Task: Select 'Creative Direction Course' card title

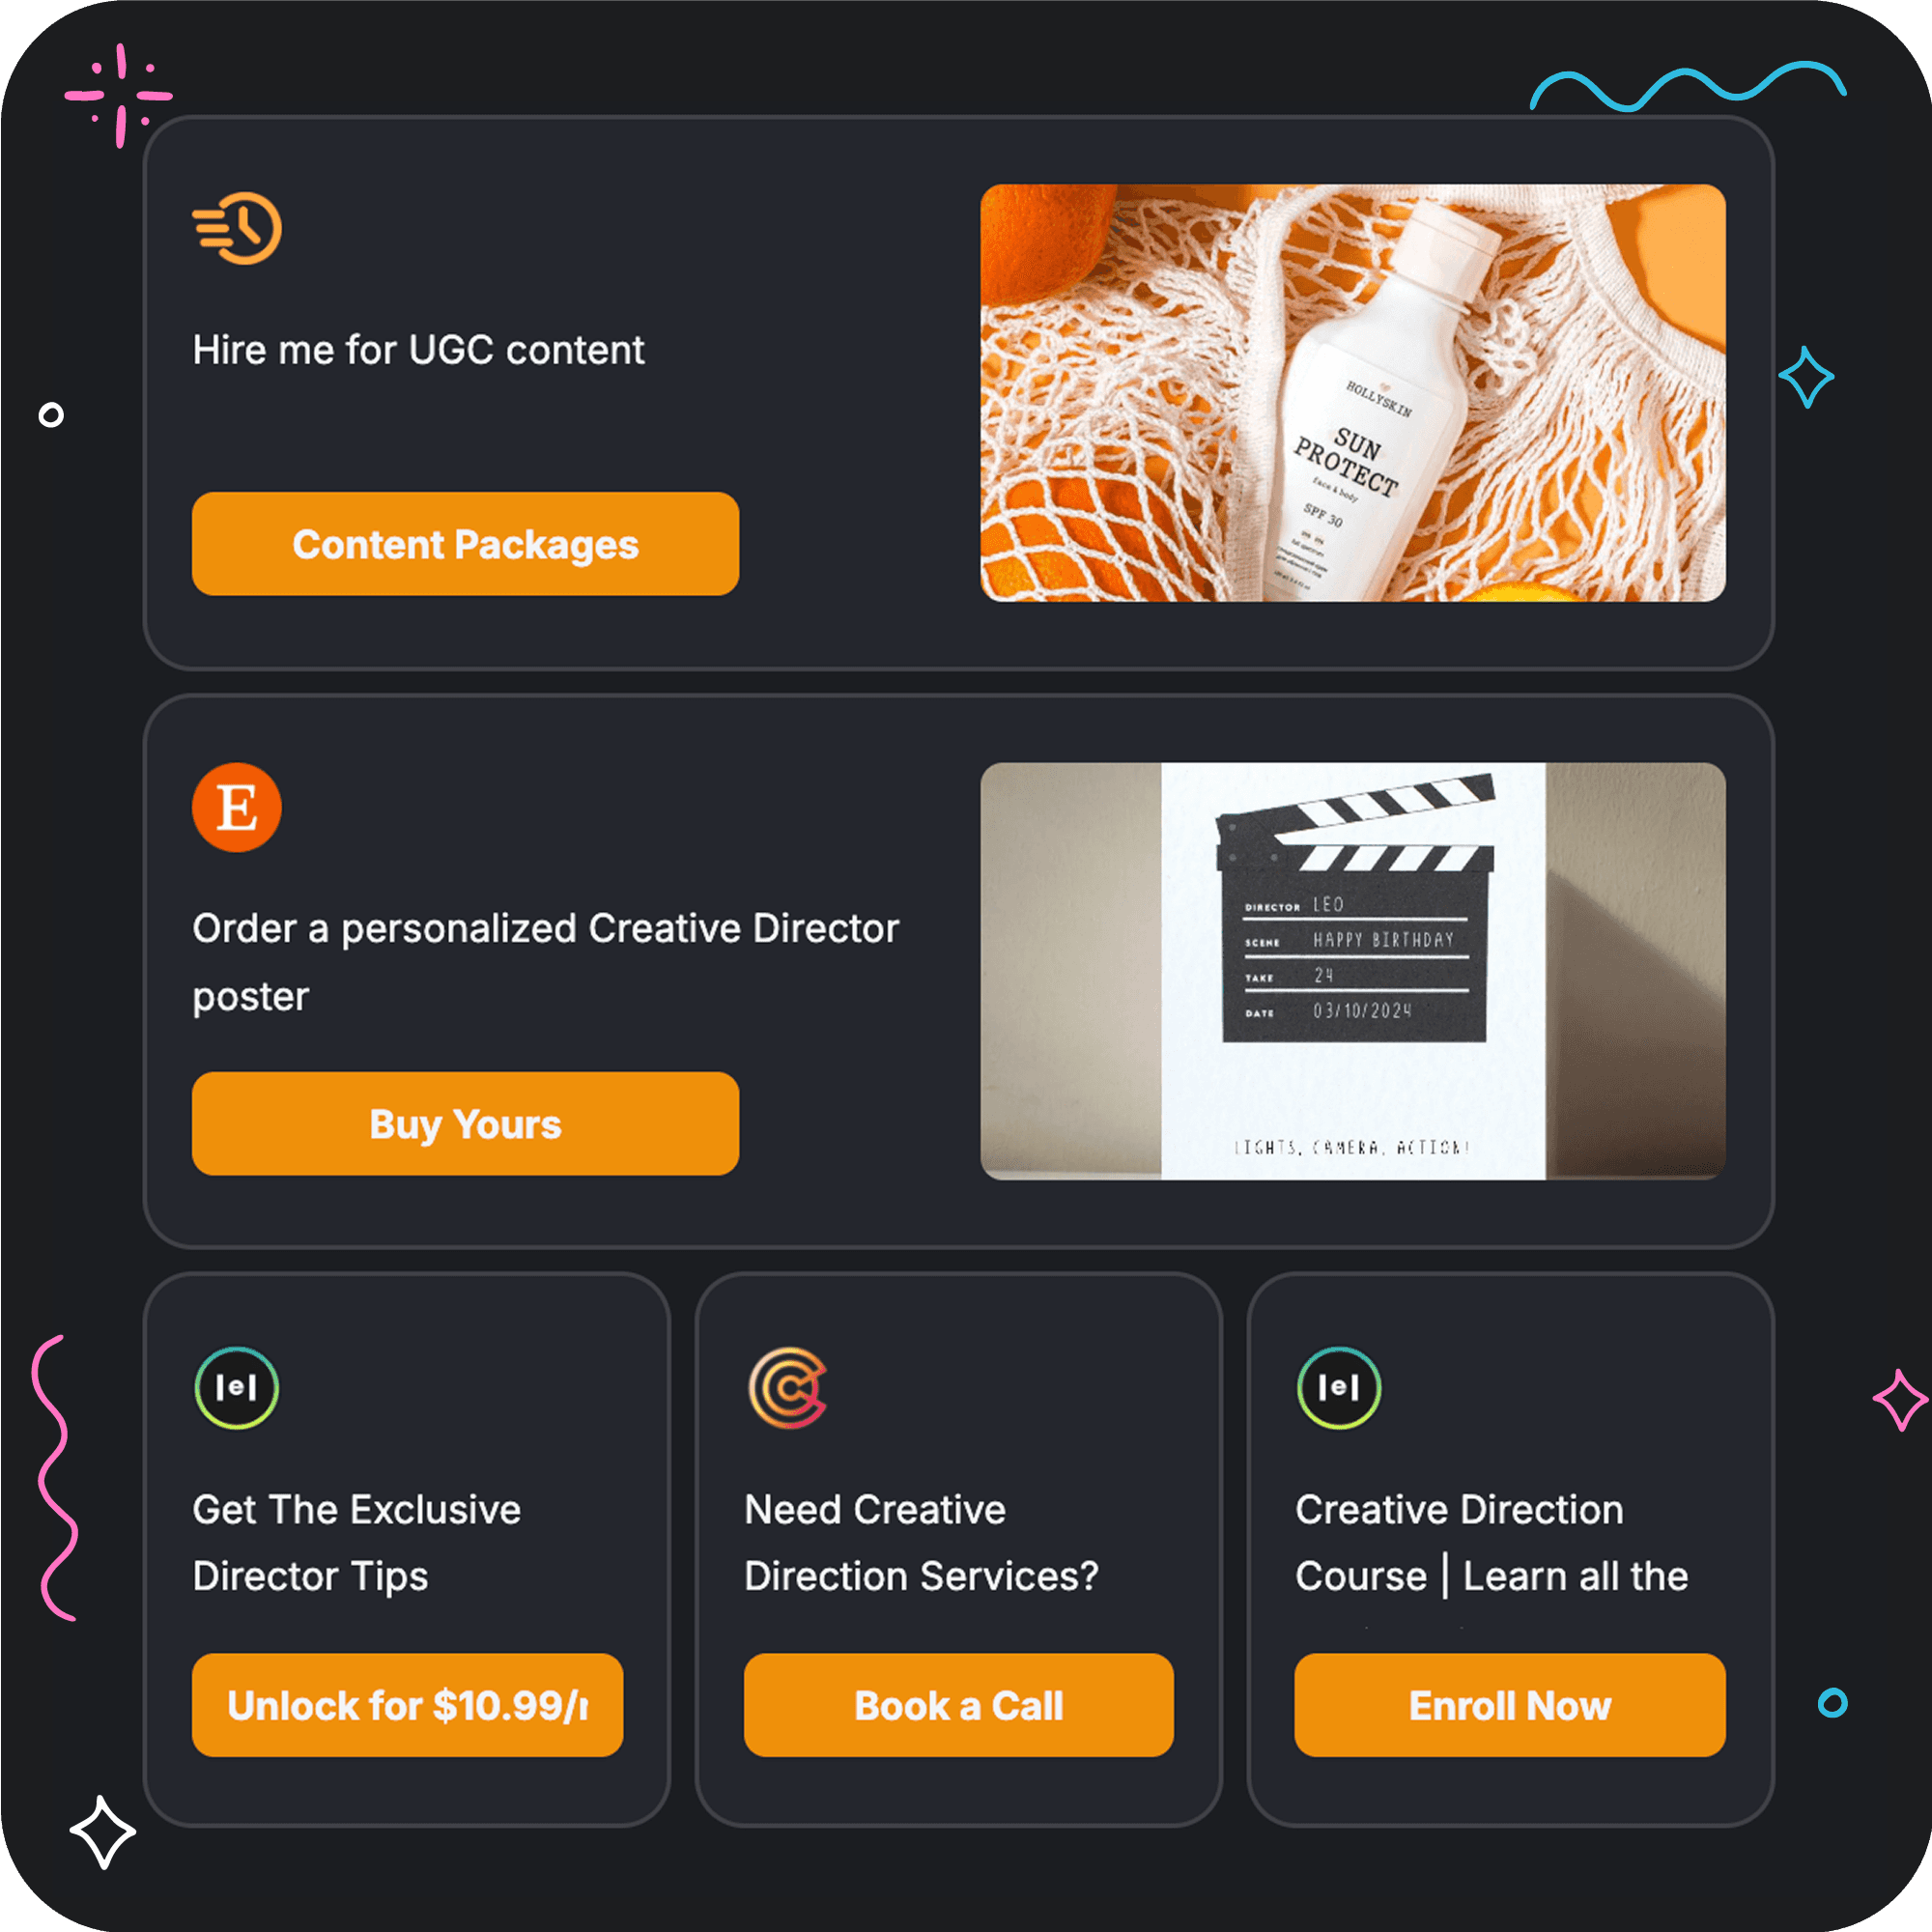Action: coord(1491,1543)
